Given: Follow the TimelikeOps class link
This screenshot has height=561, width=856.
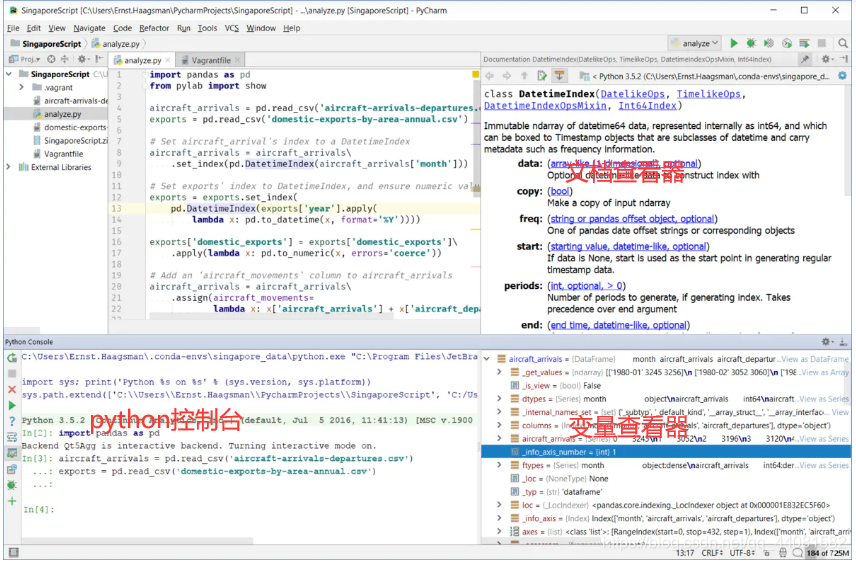Looking at the screenshot, I should click(709, 94).
